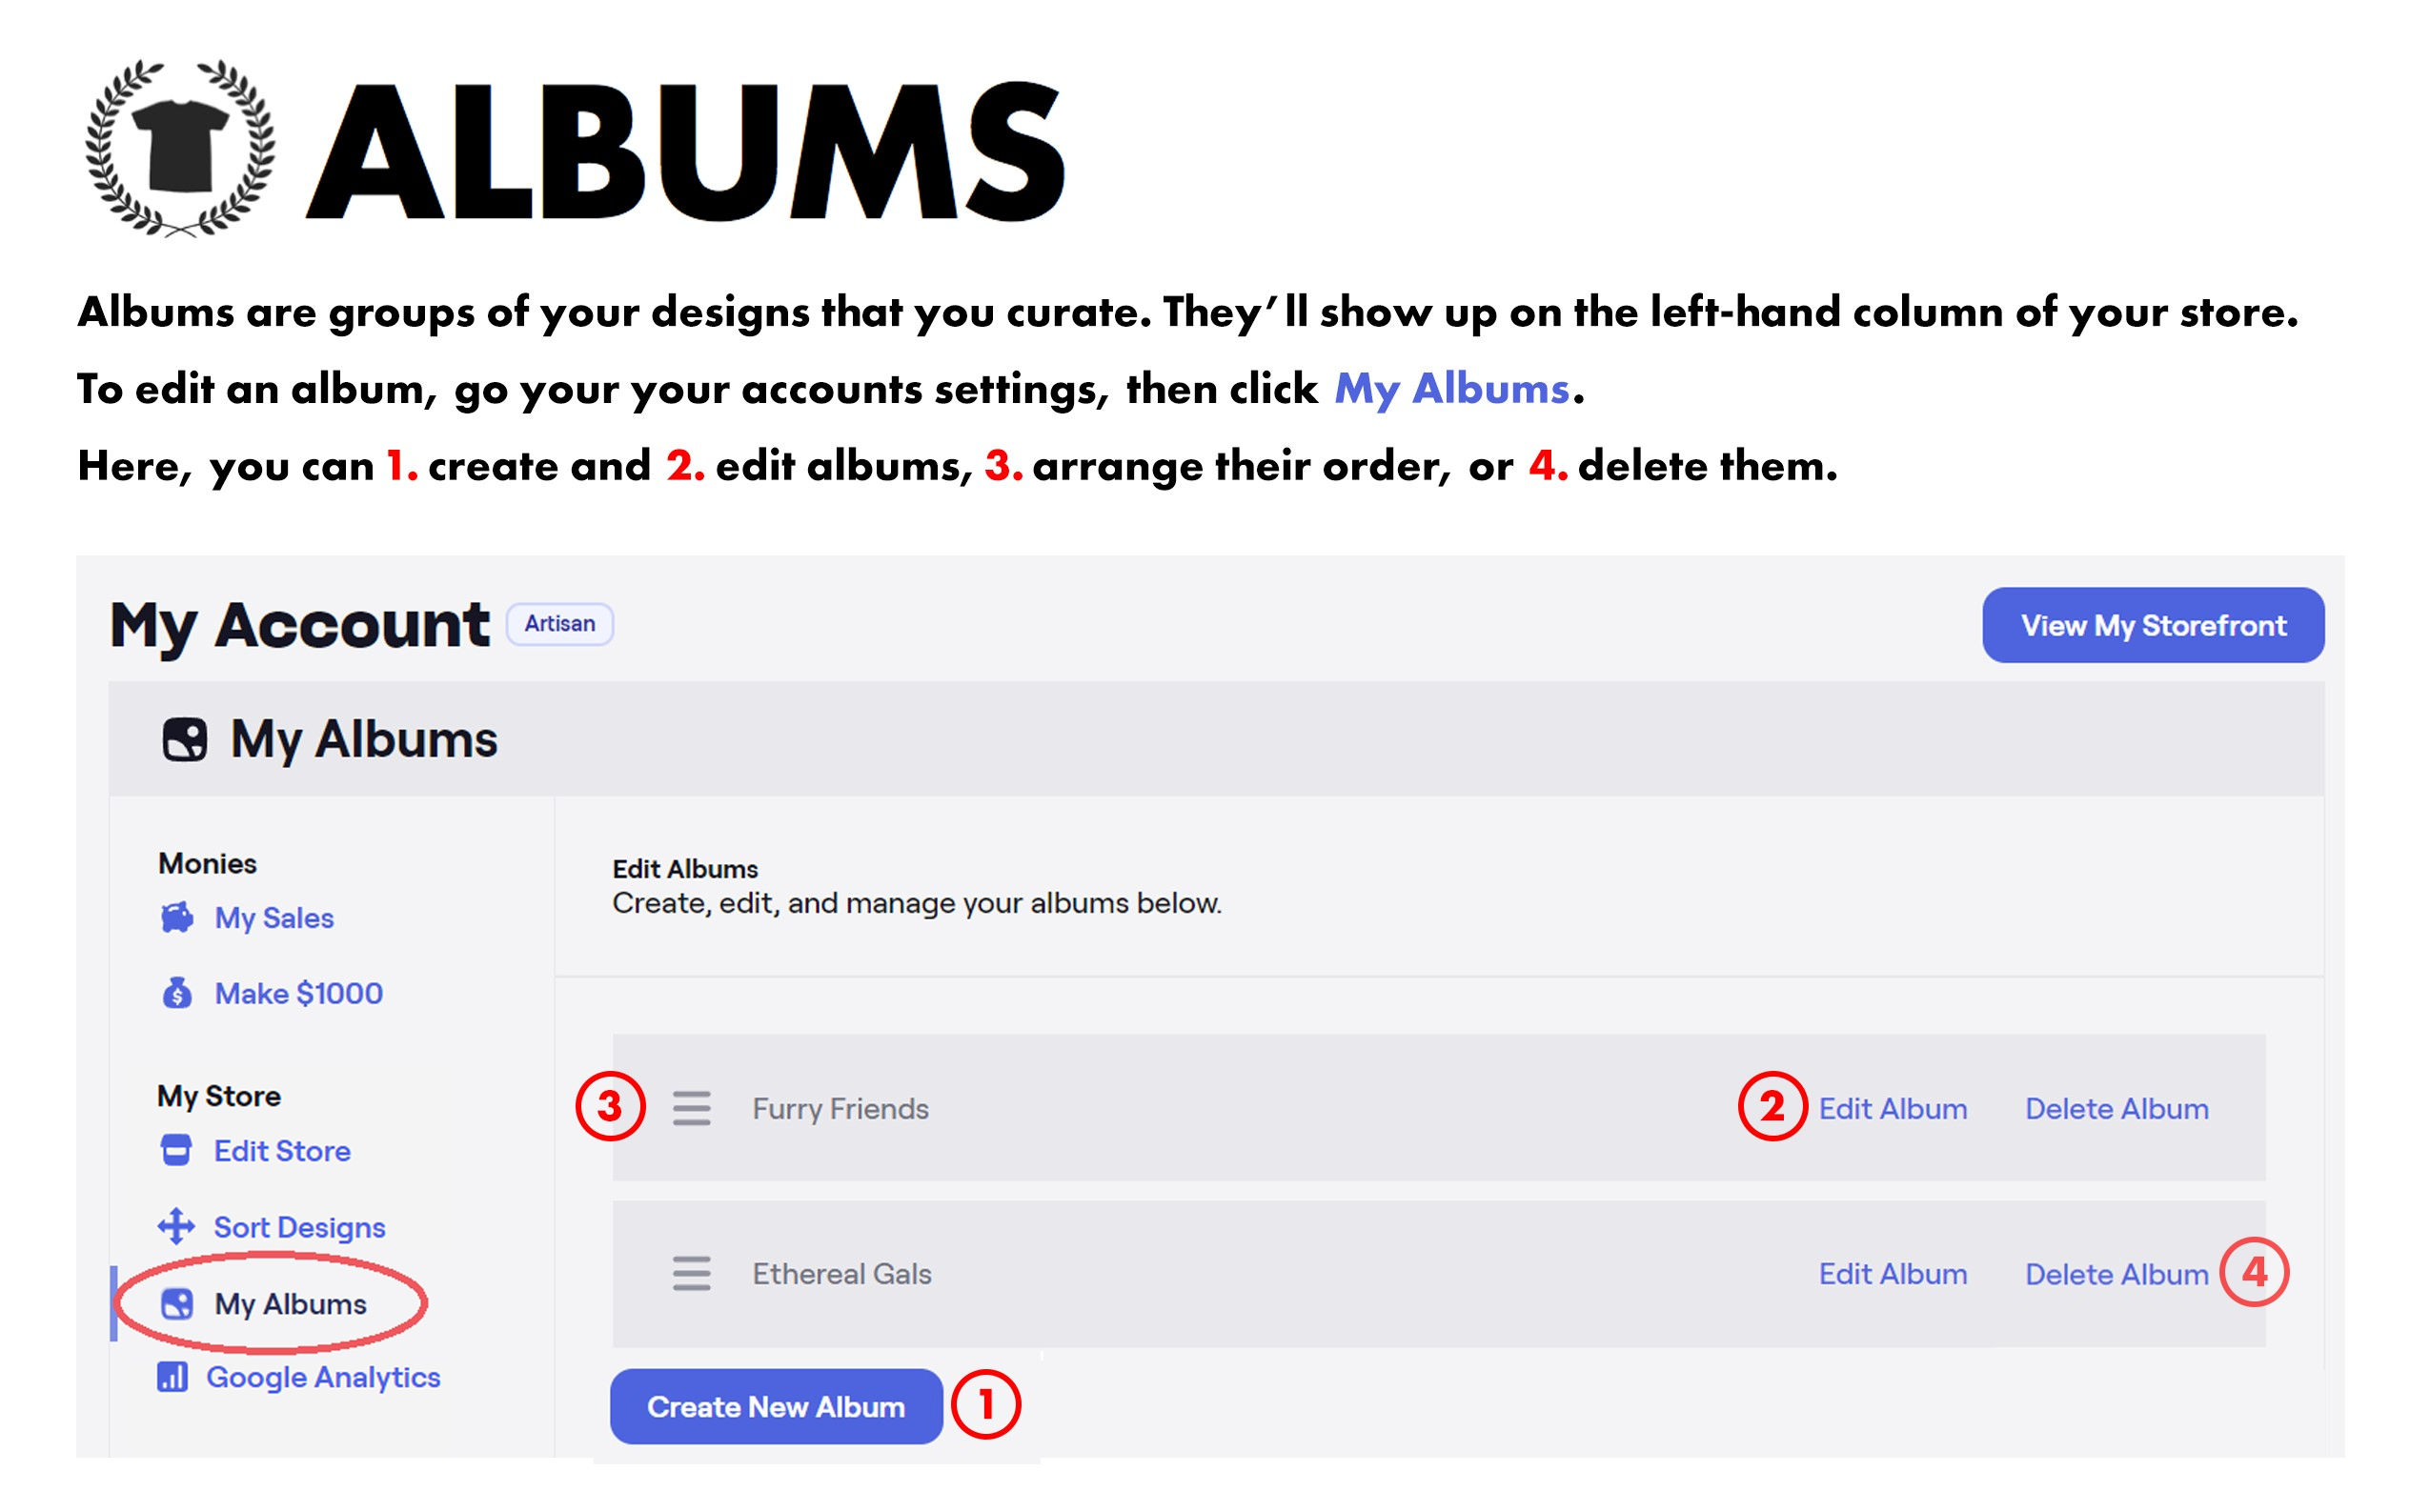
Task: Click the Furry Friends reorder handle icon
Action: (x=691, y=1108)
